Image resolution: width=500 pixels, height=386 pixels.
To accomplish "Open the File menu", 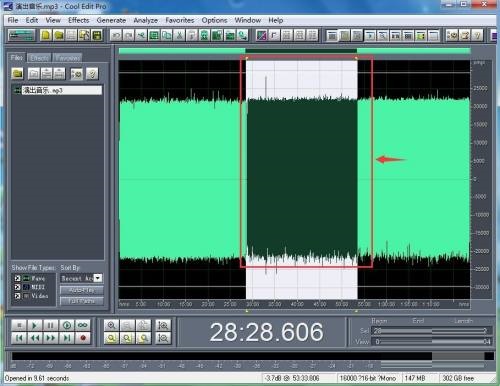I will (x=13, y=20).
